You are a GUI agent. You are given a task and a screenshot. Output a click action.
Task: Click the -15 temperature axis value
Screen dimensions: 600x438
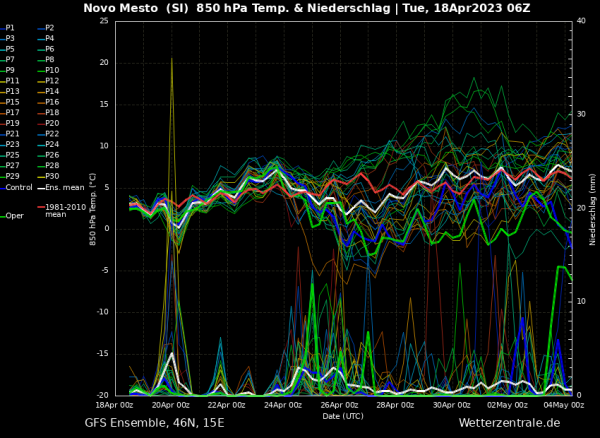102,354
